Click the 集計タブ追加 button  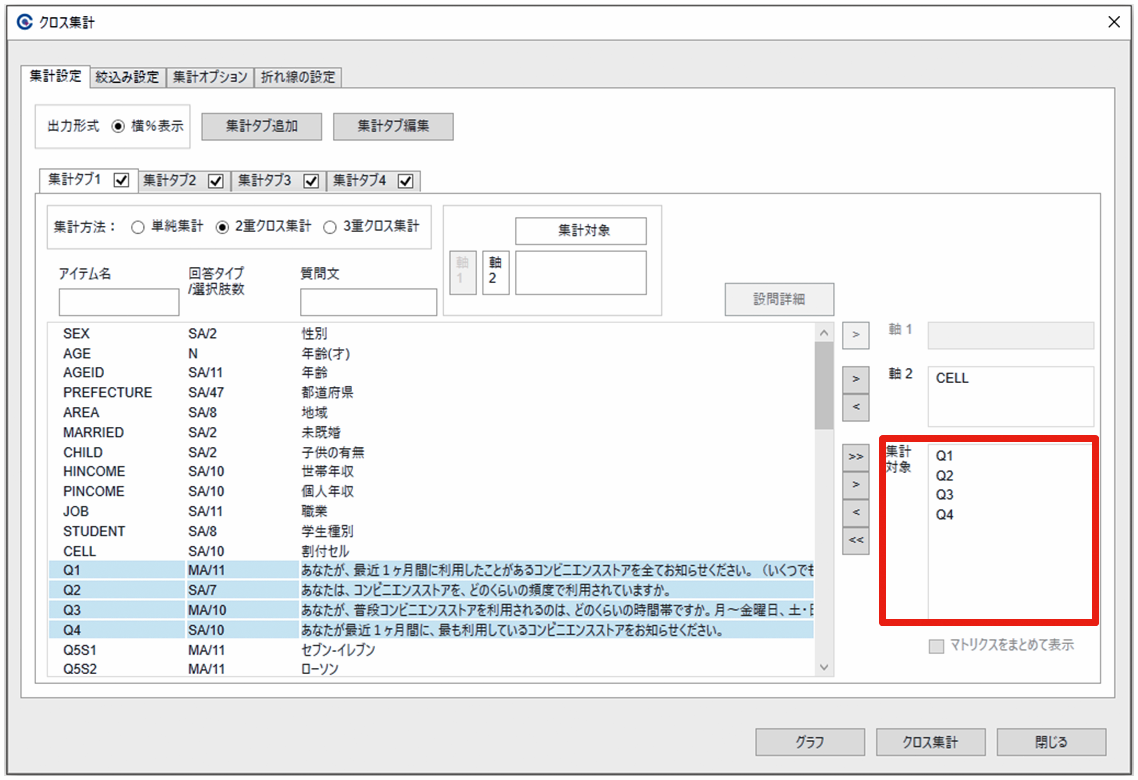[262, 126]
